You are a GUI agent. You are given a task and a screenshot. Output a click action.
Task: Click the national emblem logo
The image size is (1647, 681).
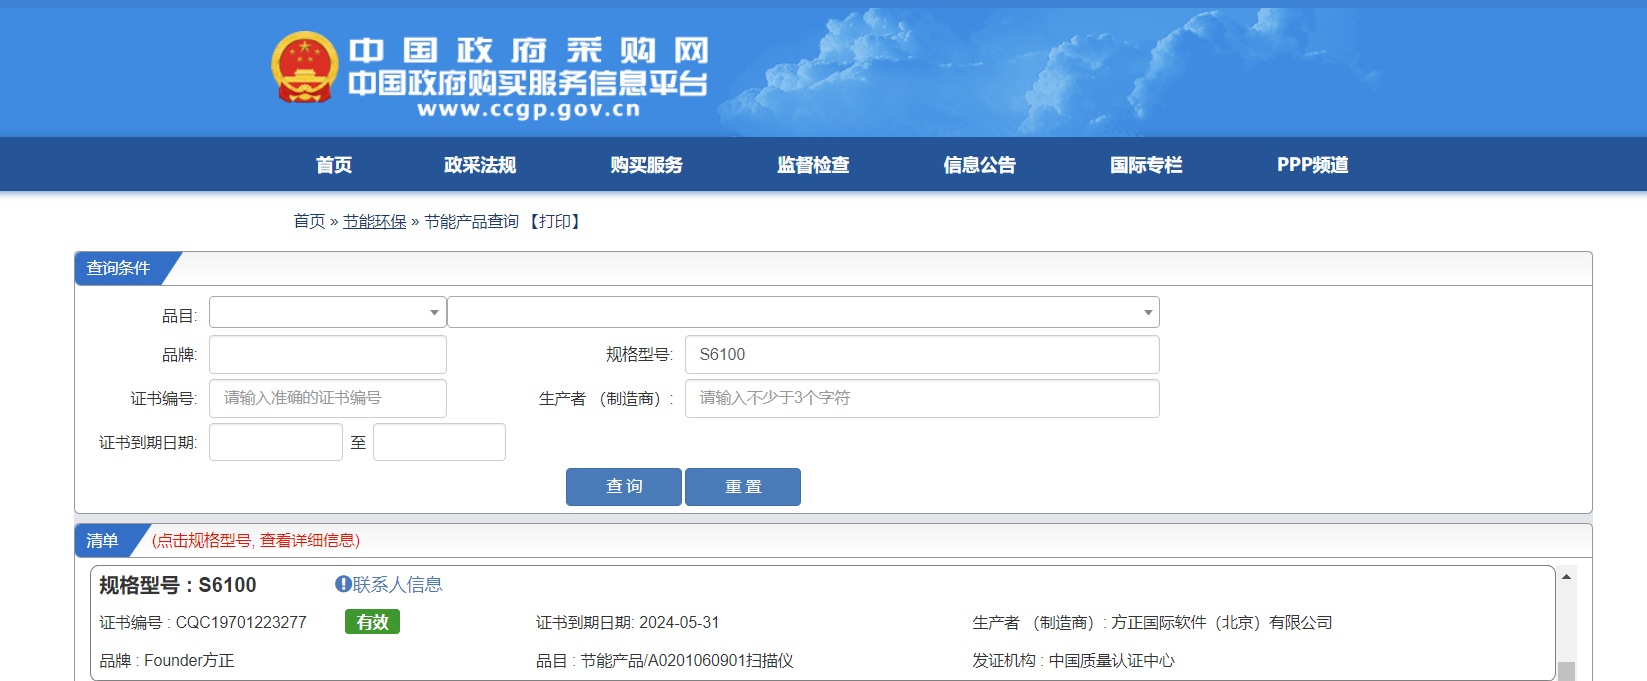pos(305,67)
